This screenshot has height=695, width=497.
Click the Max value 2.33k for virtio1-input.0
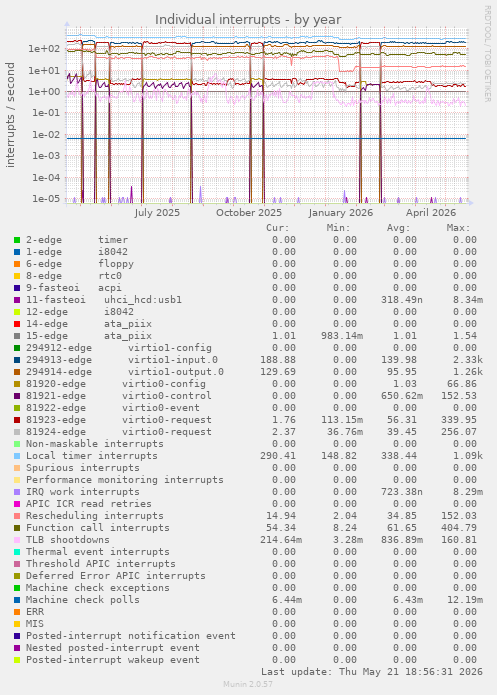tap(467, 360)
